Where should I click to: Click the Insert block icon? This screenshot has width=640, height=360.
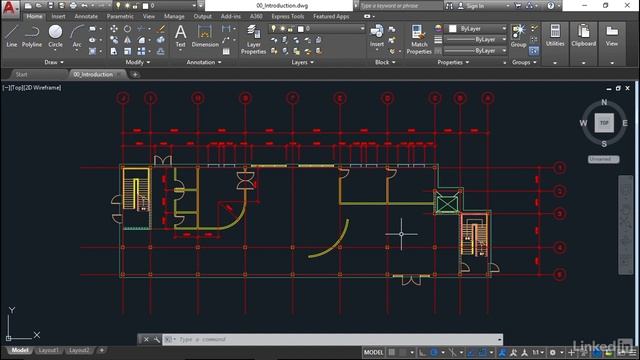point(376,35)
